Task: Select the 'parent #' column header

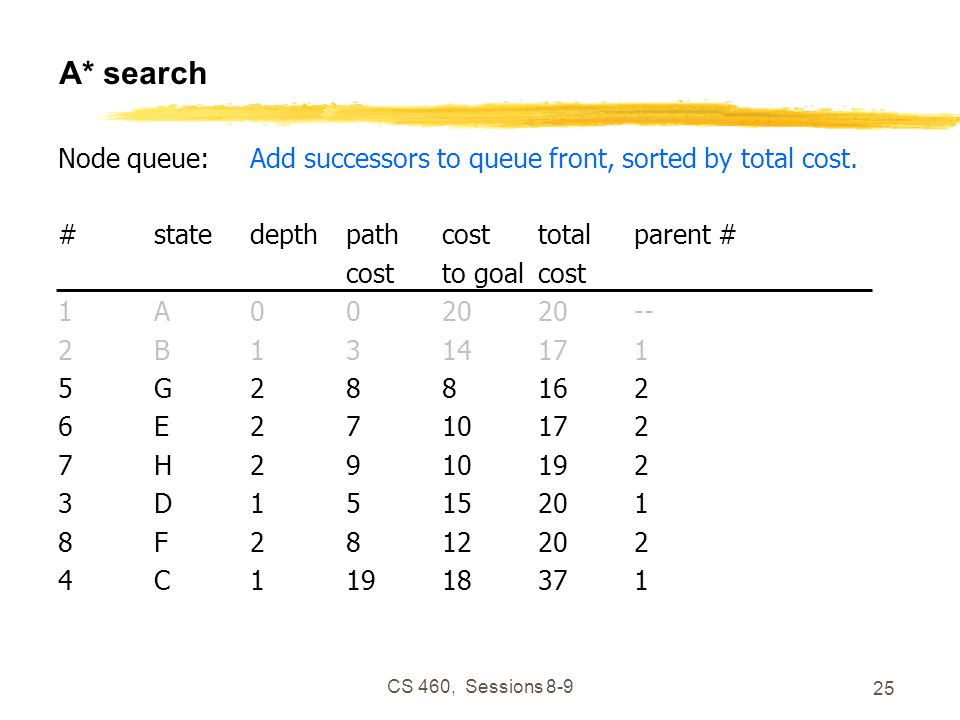Action: pyautogui.click(x=684, y=236)
